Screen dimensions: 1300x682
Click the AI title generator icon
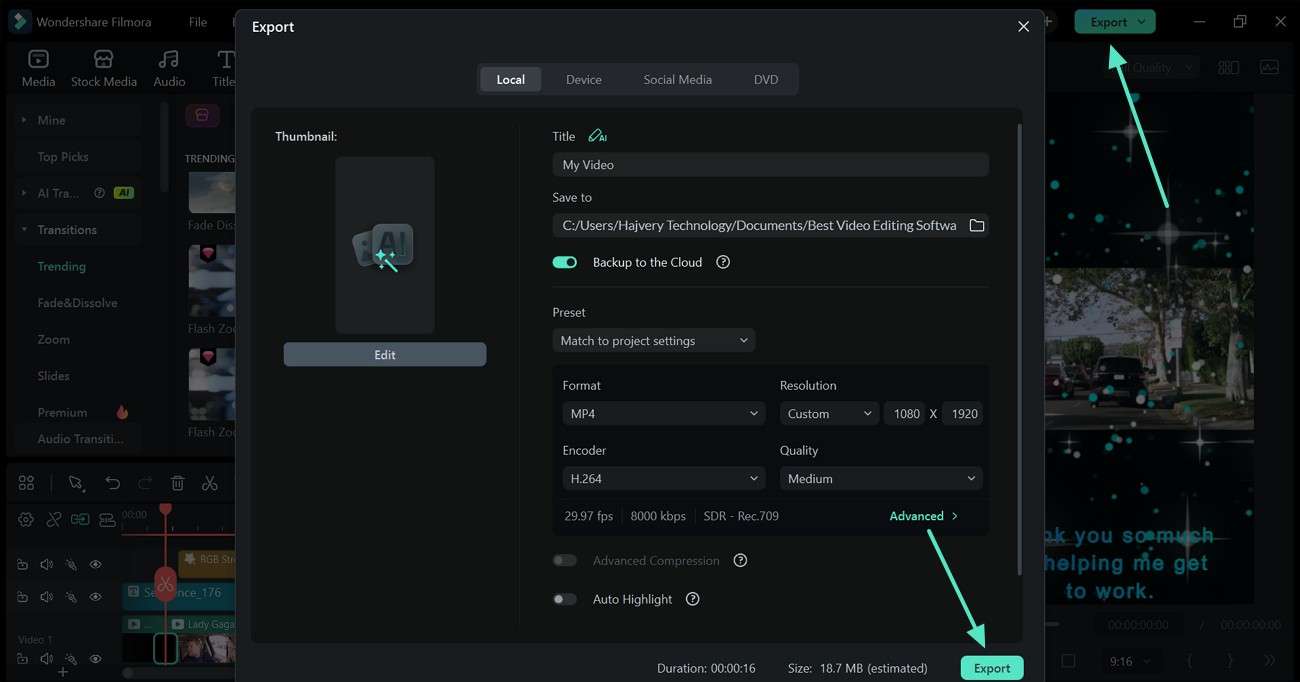click(597, 136)
